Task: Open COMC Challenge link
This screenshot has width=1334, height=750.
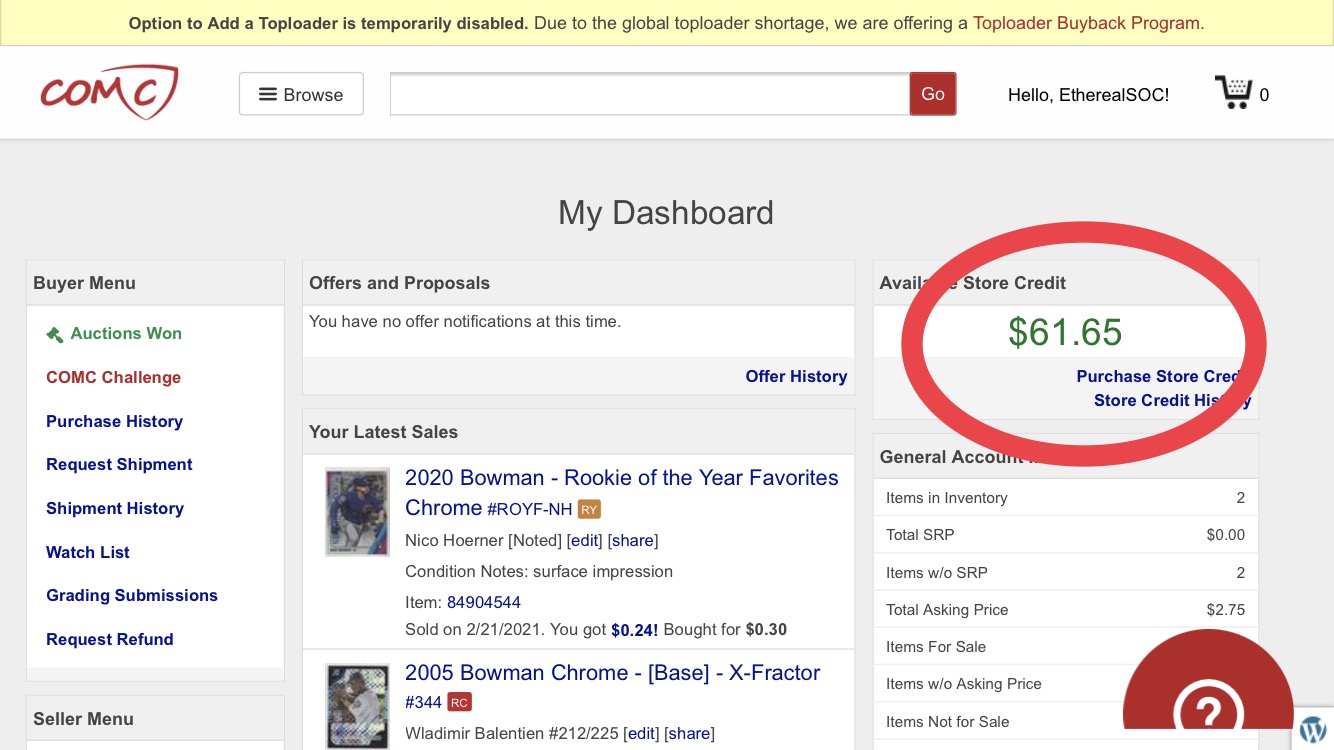Action: click(114, 377)
